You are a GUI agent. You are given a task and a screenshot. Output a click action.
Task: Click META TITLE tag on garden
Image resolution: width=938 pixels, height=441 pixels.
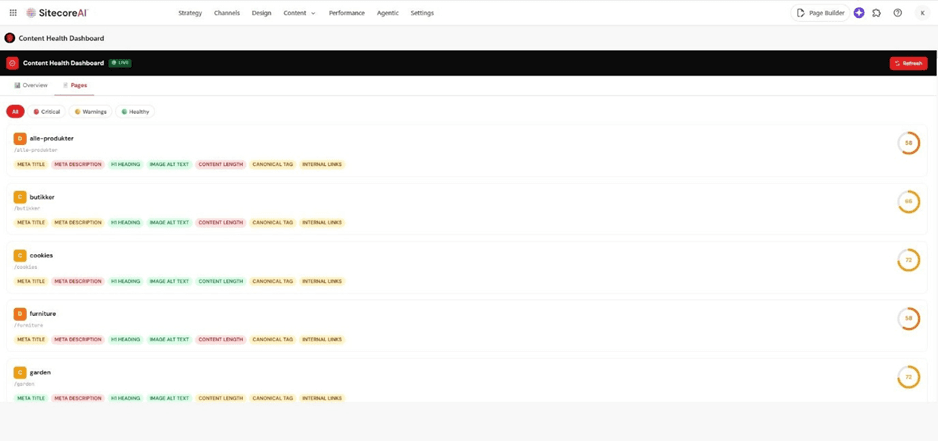pyautogui.click(x=31, y=398)
